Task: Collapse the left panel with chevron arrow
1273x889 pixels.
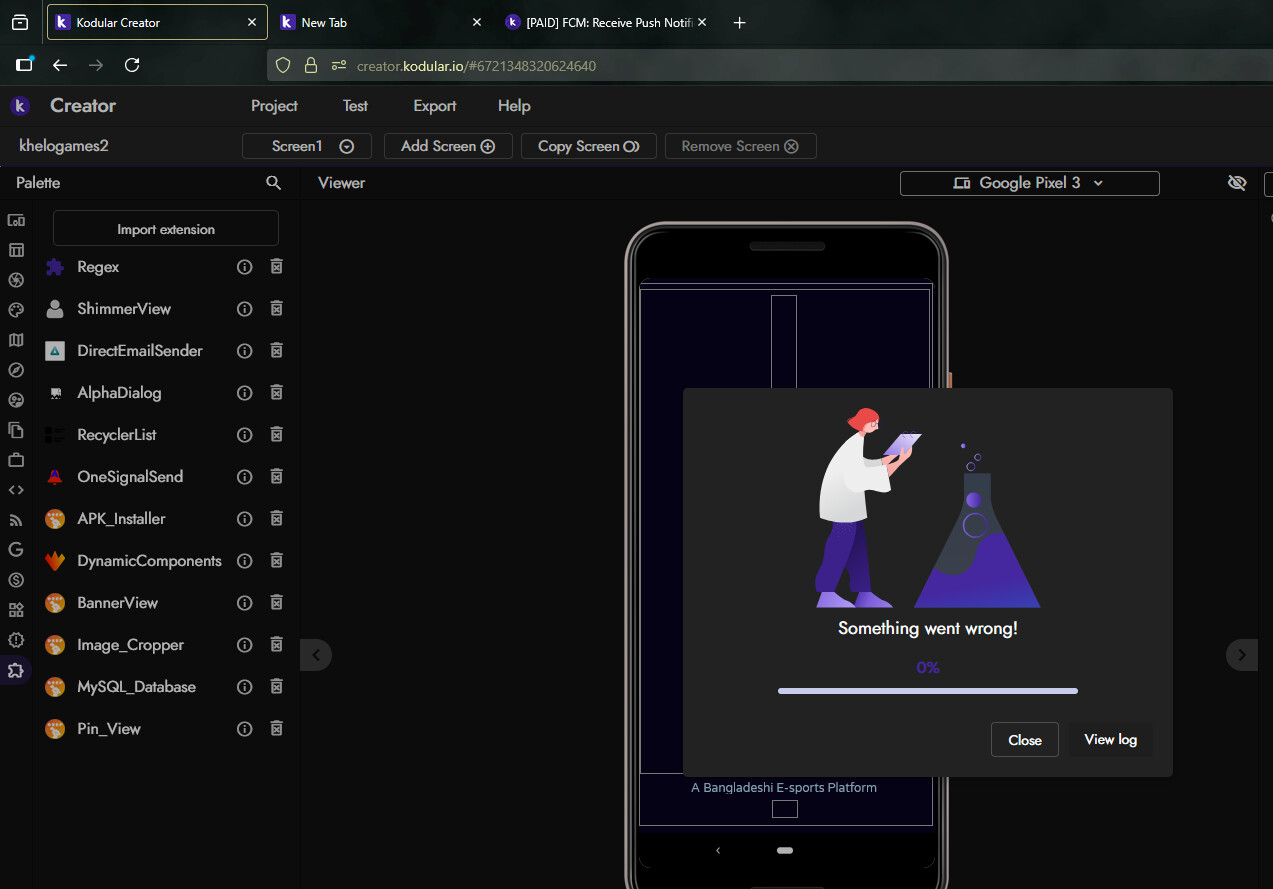Action: [316, 655]
